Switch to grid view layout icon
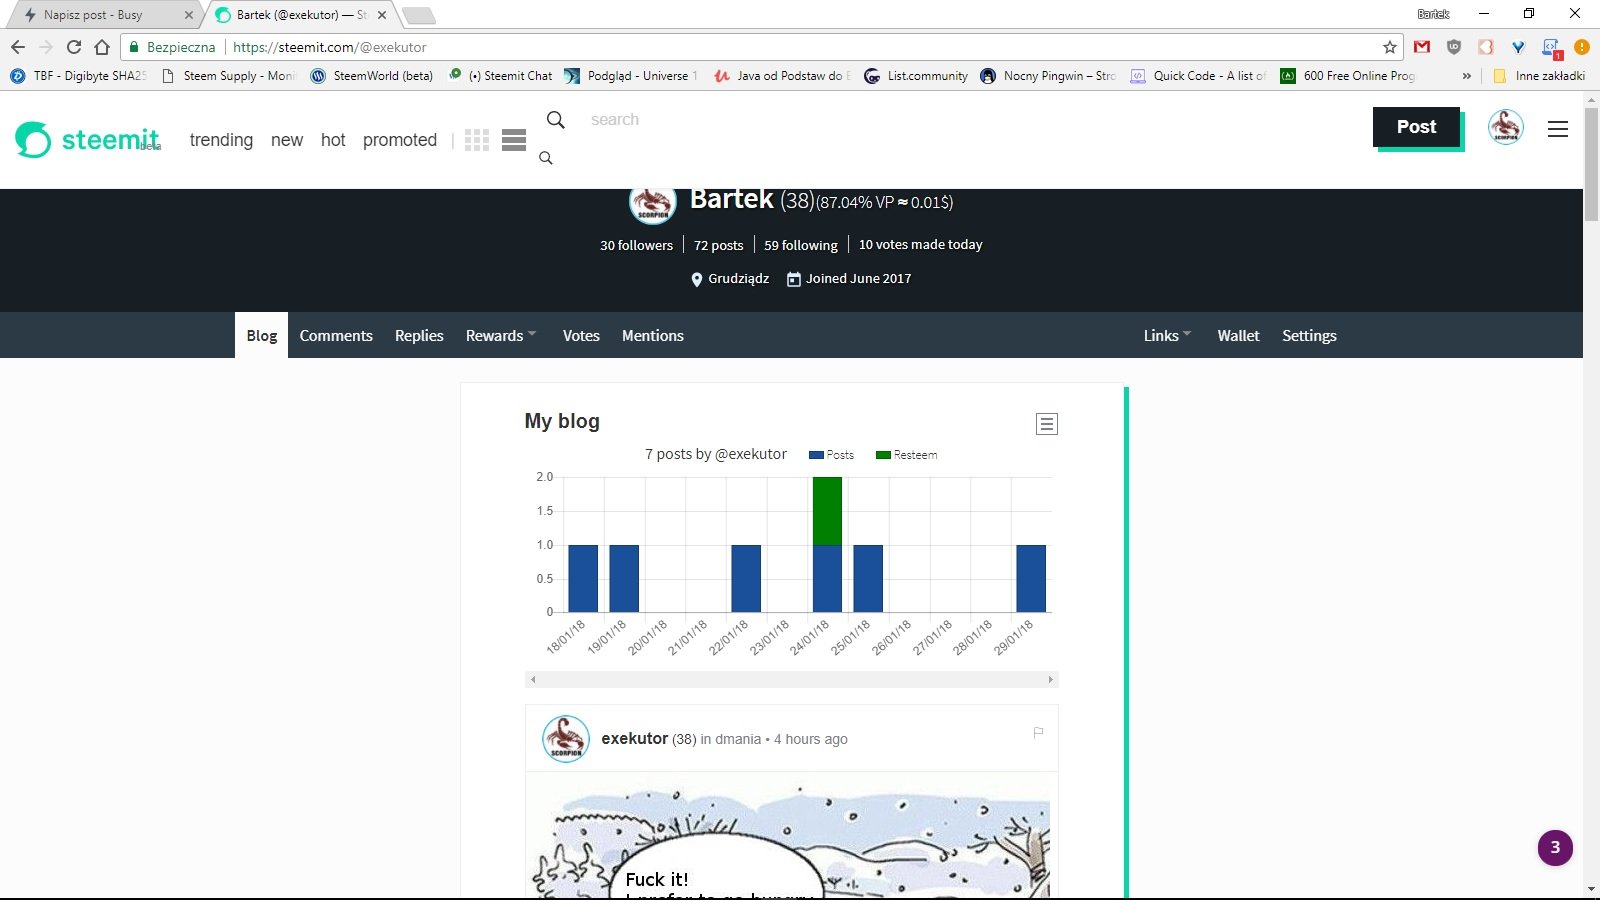Viewport: 1600px width, 900px height. pyautogui.click(x=477, y=140)
